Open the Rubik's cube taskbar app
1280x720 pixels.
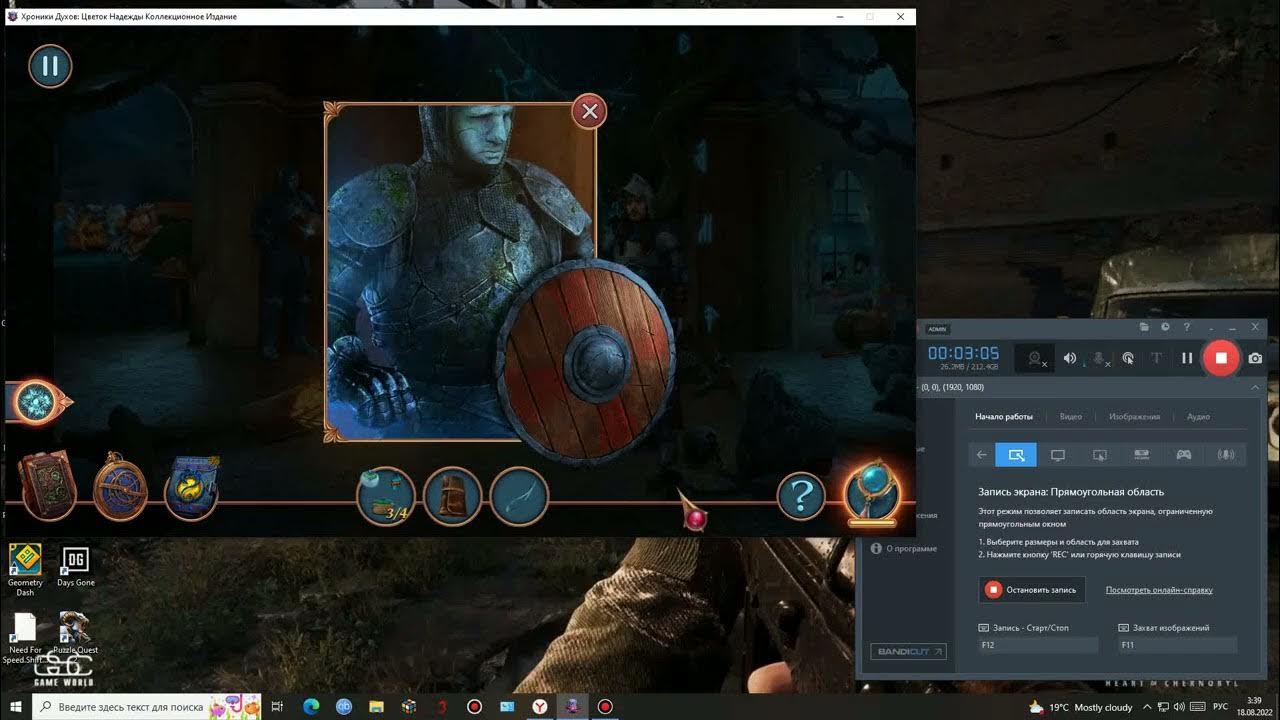(409, 707)
